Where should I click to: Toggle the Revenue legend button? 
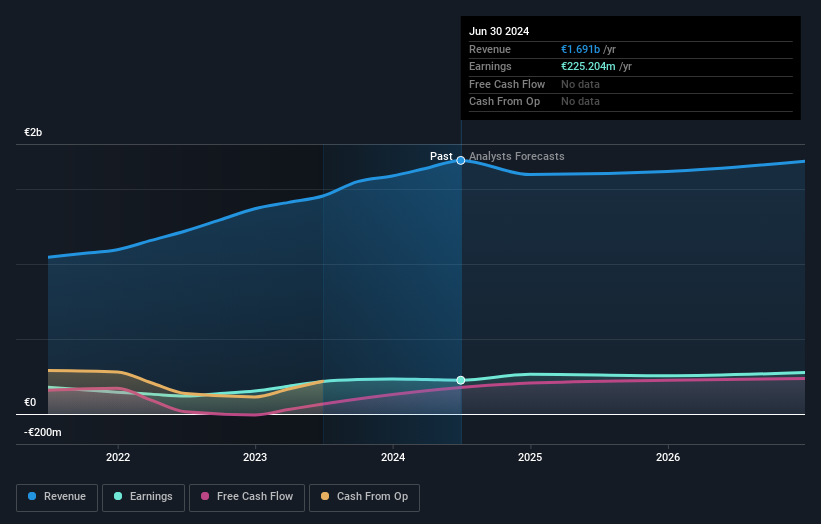57,497
